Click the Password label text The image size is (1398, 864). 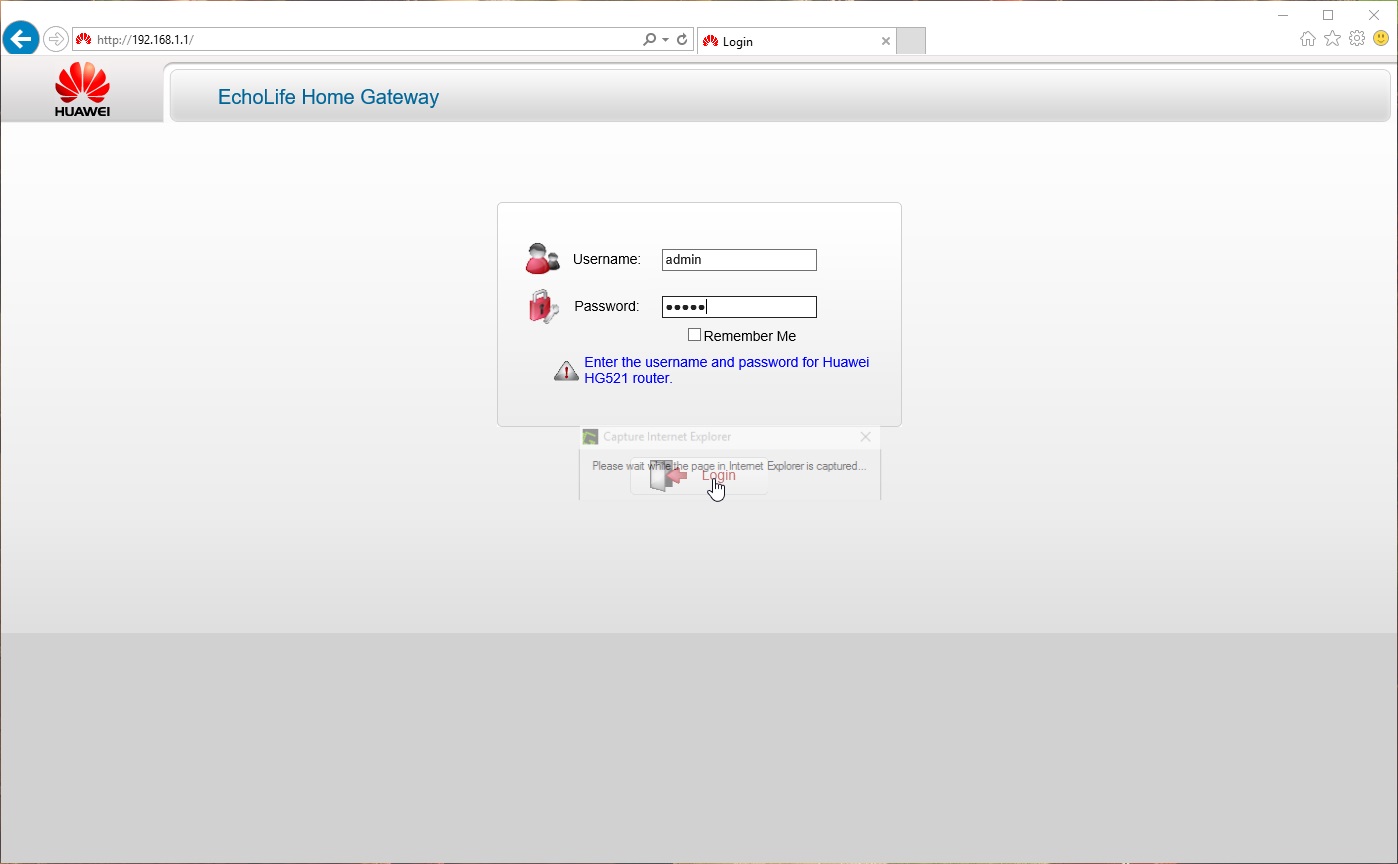coord(606,306)
